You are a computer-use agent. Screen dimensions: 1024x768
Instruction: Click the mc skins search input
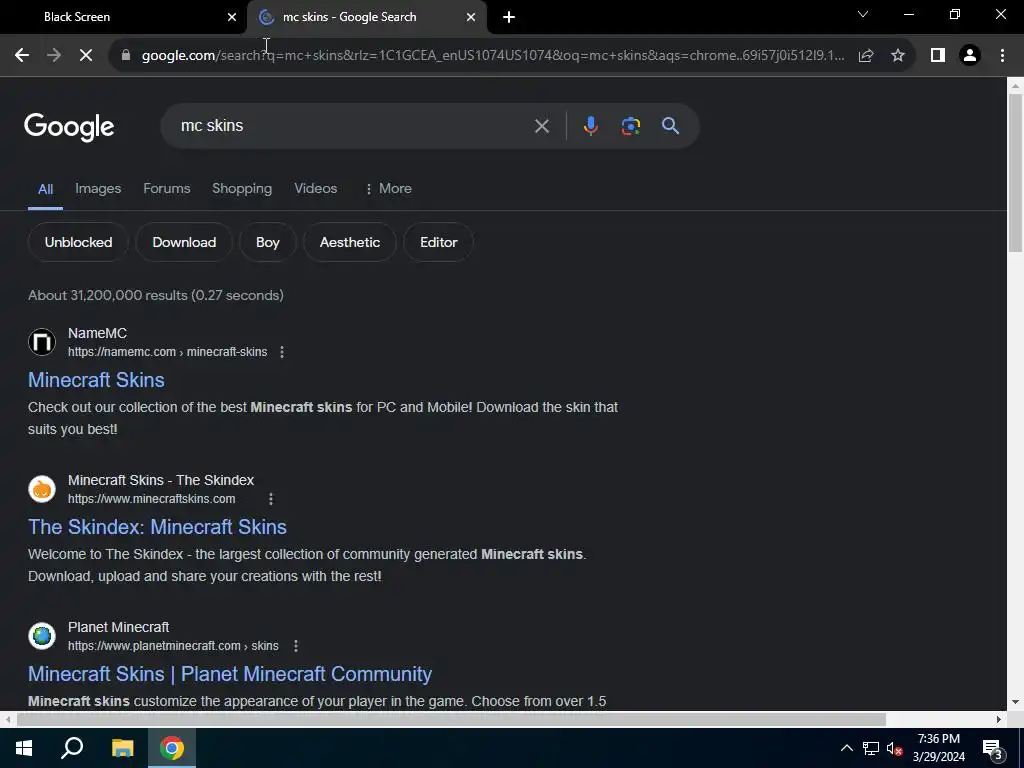pos(353,126)
